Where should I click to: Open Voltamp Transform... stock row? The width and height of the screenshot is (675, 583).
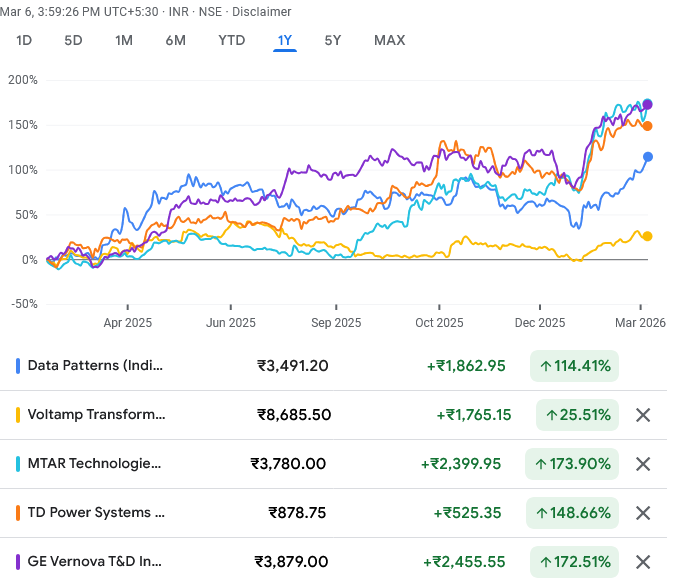pyautogui.click(x=333, y=415)
